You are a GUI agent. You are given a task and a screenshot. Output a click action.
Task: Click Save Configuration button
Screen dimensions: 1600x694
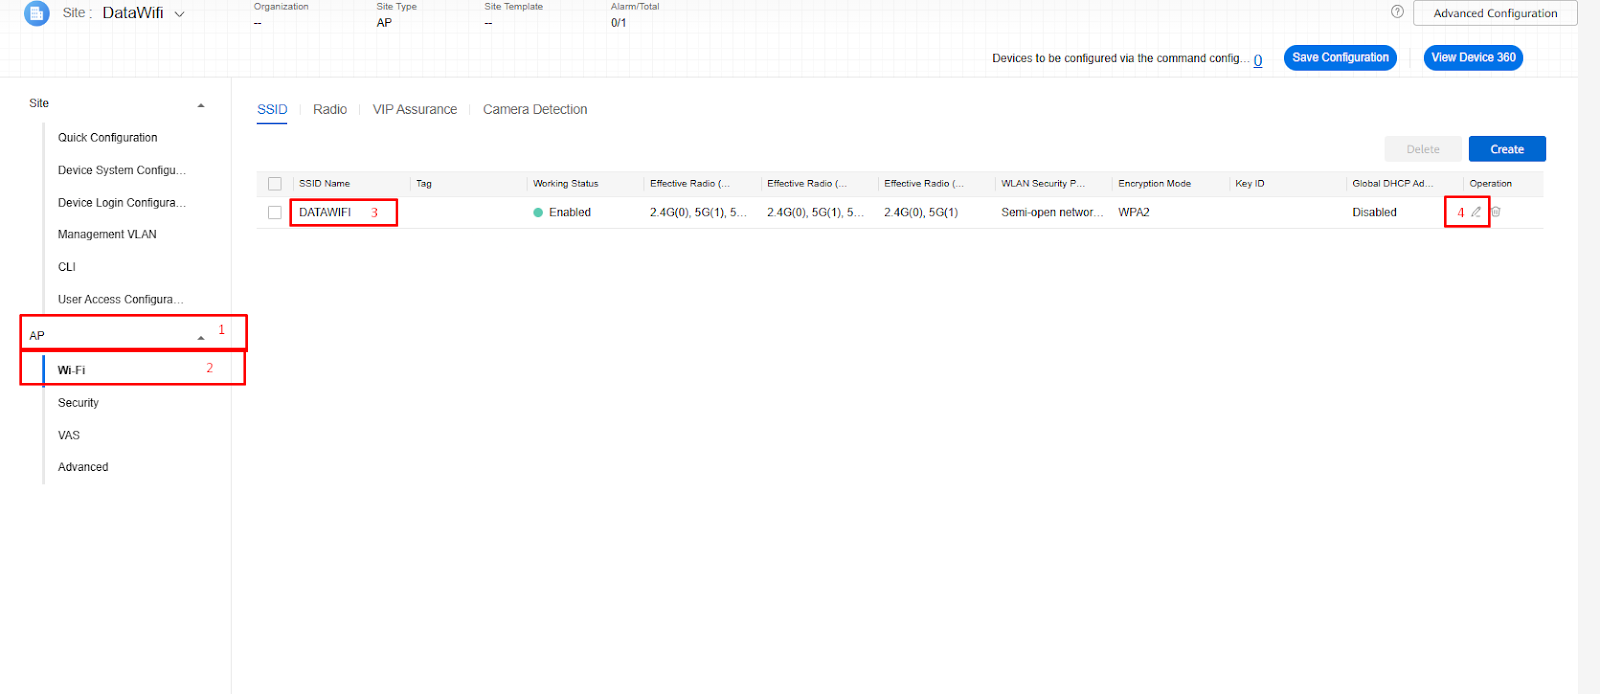pyautogui.click(x=1340, y=58)
